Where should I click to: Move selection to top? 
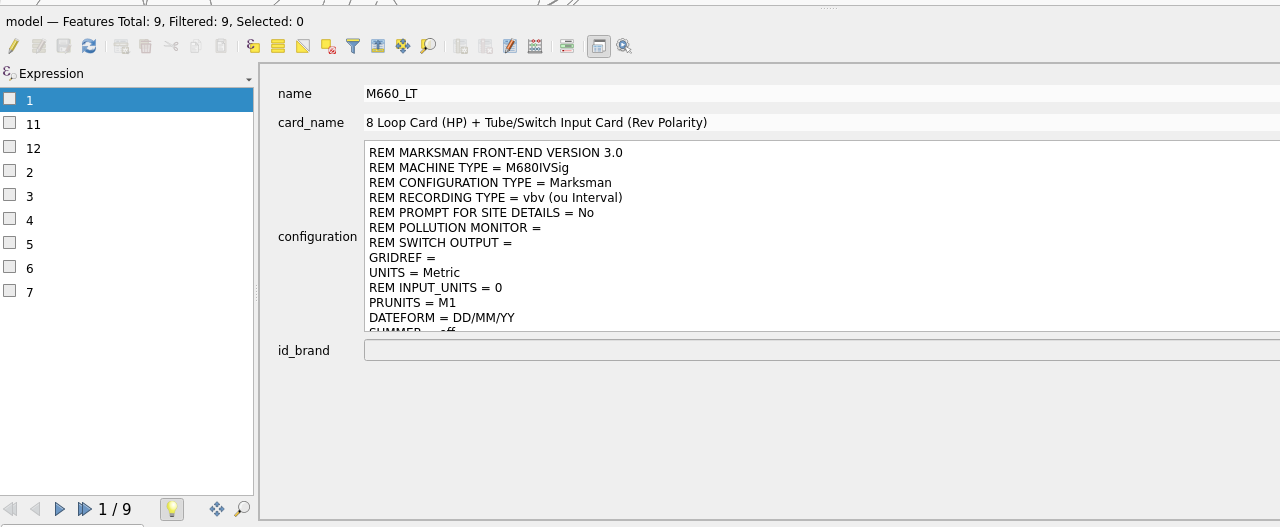tap(378, 46)
